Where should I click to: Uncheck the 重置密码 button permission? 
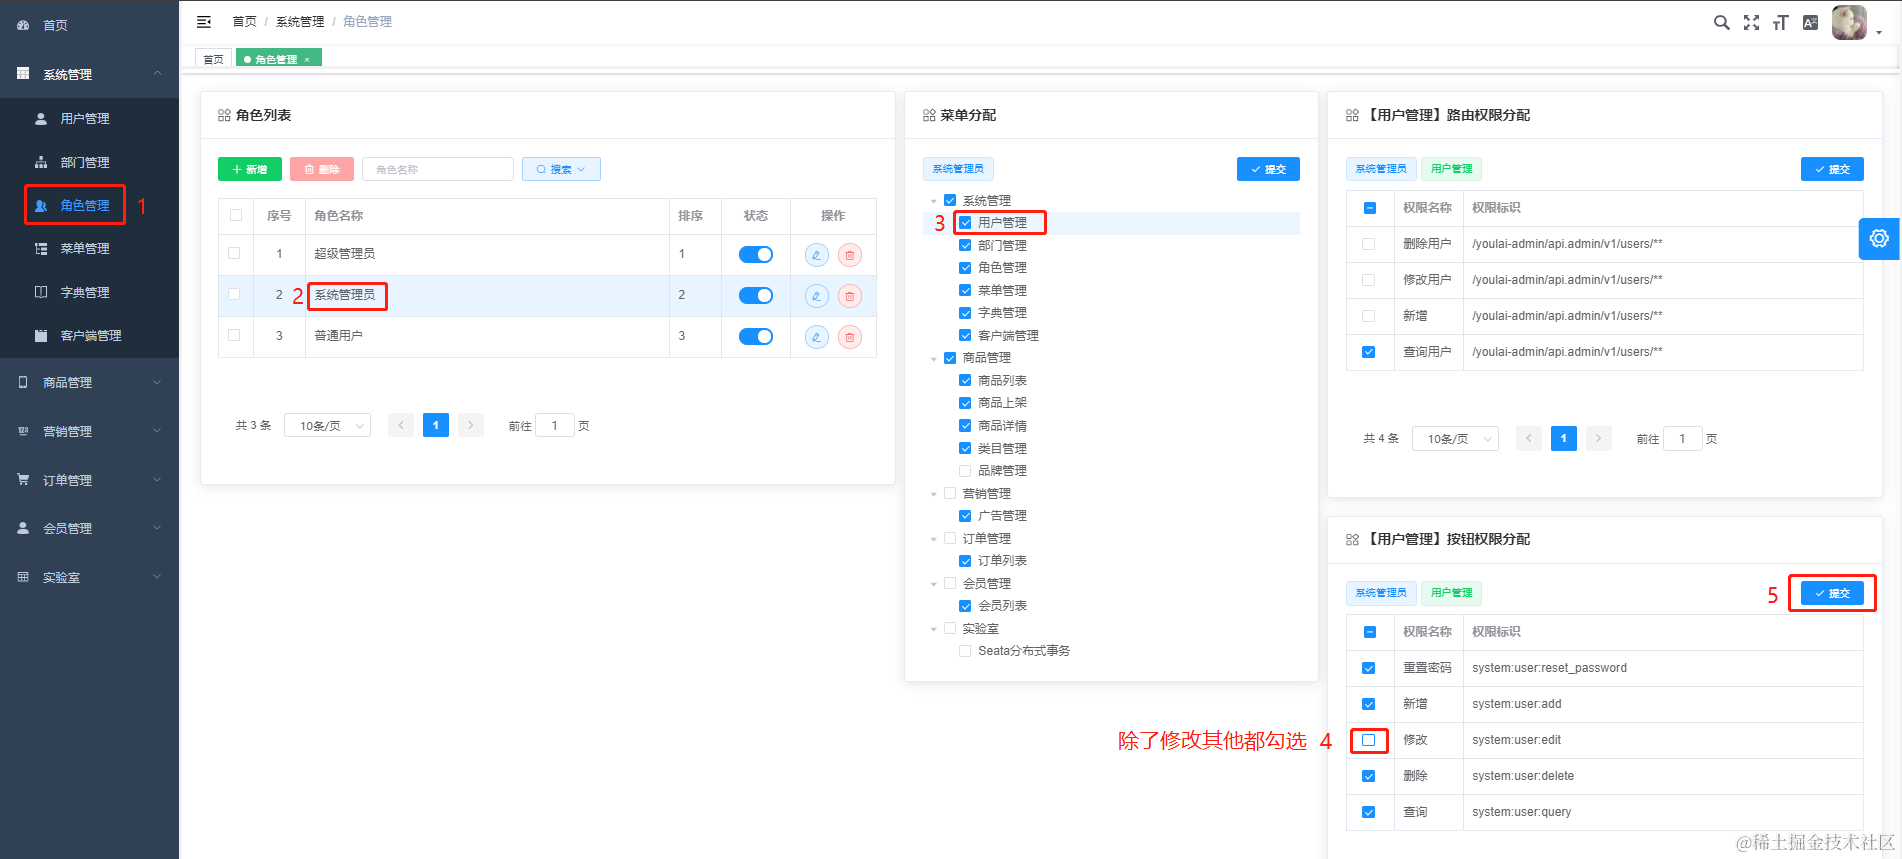[x=1369, y=668]
